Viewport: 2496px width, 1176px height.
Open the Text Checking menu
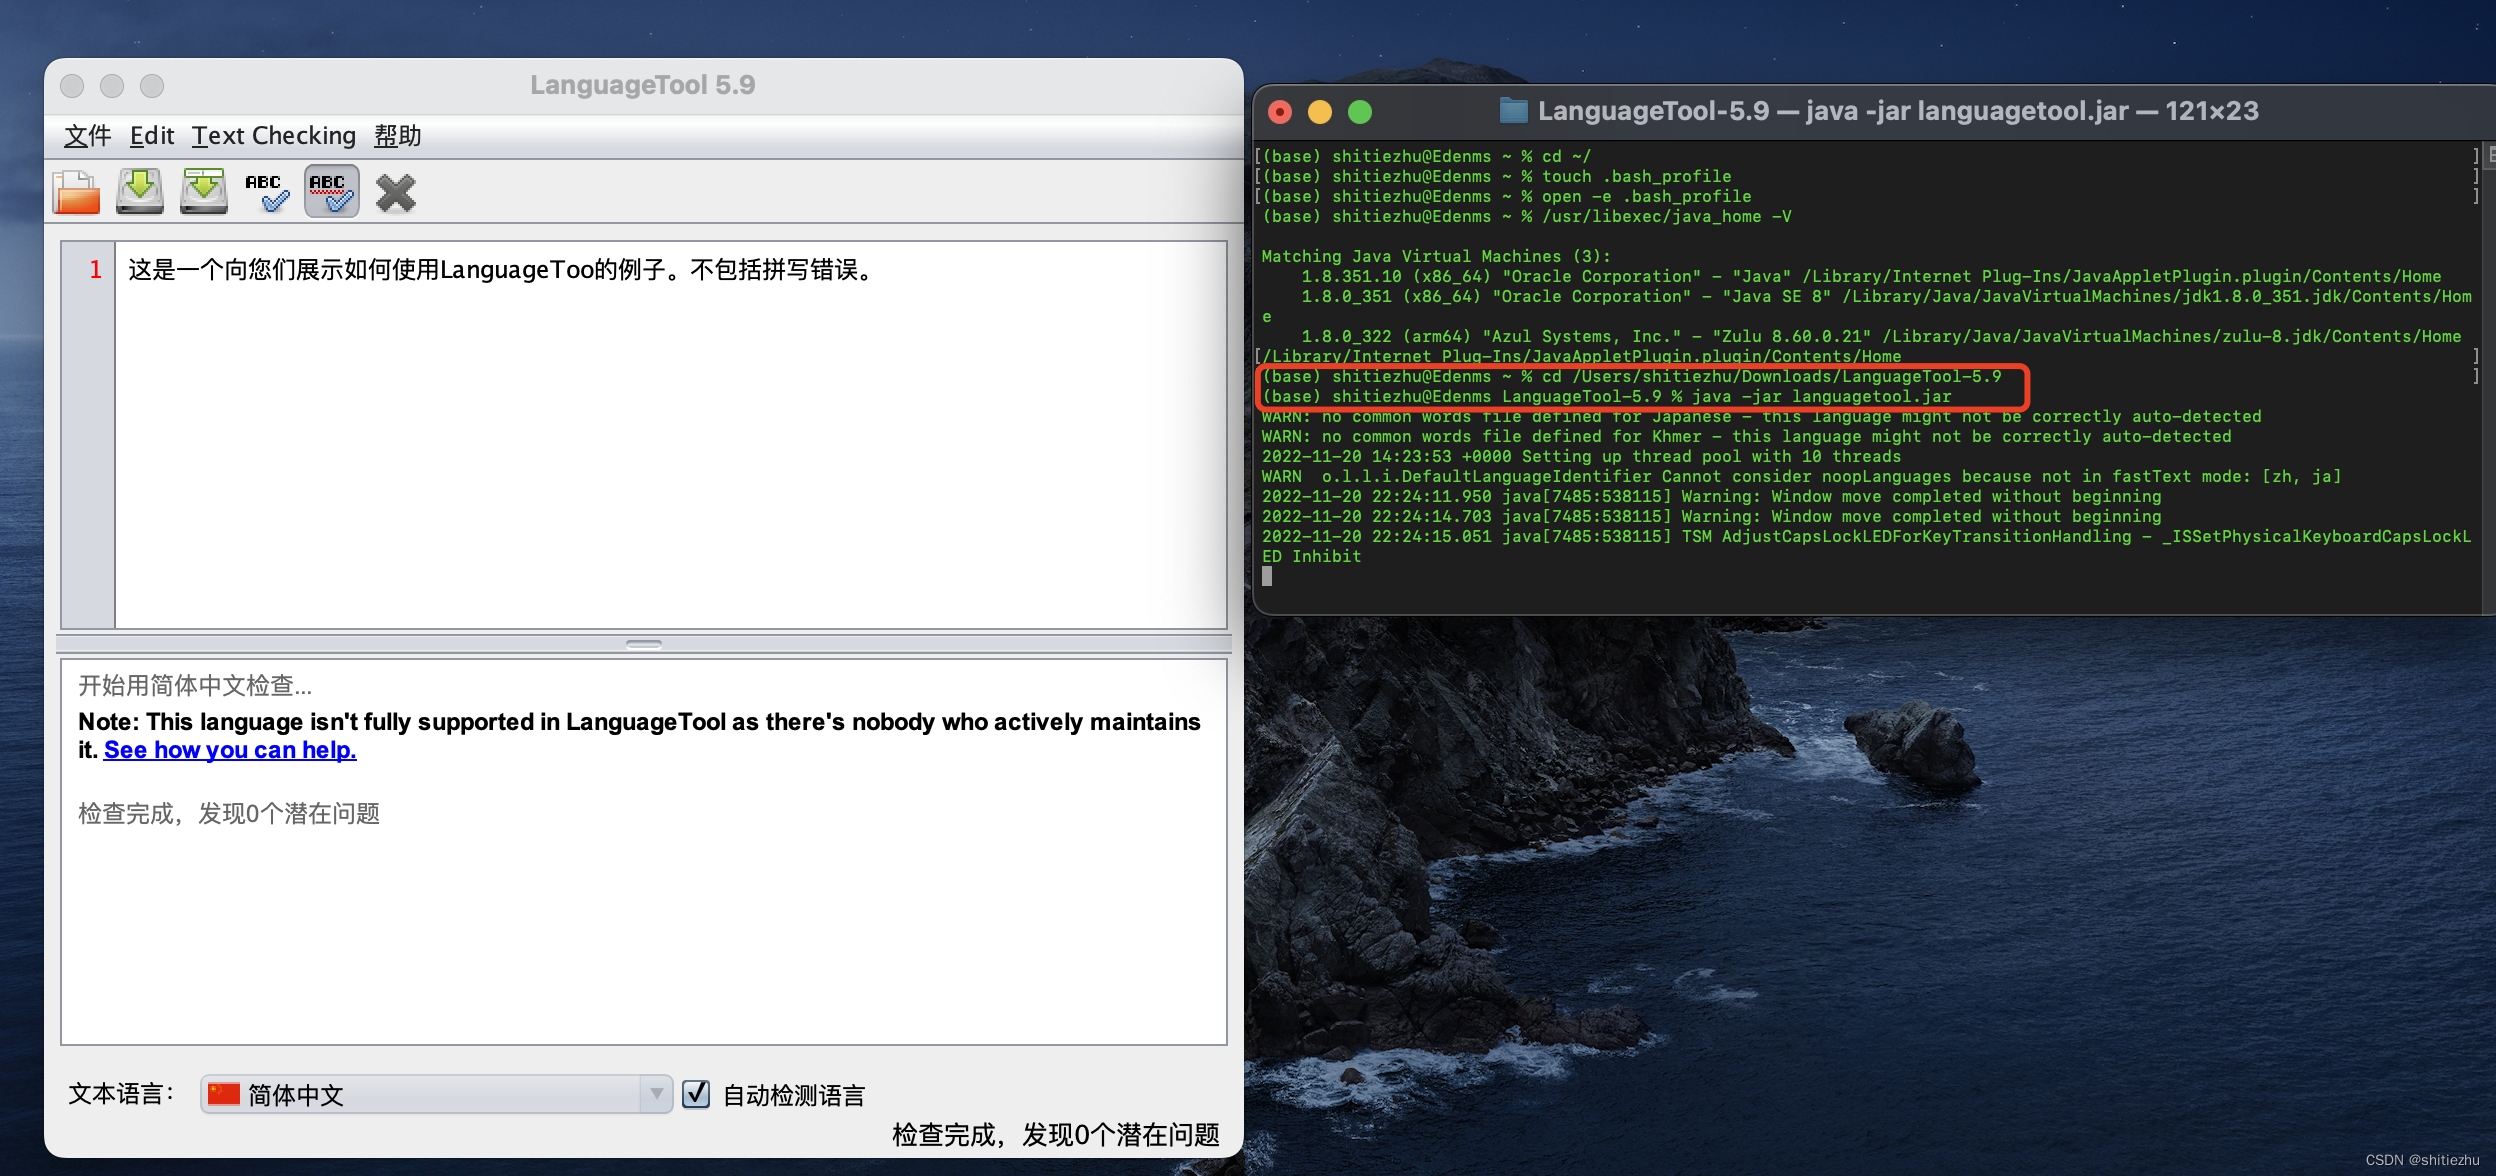click(x=274, y=136)
